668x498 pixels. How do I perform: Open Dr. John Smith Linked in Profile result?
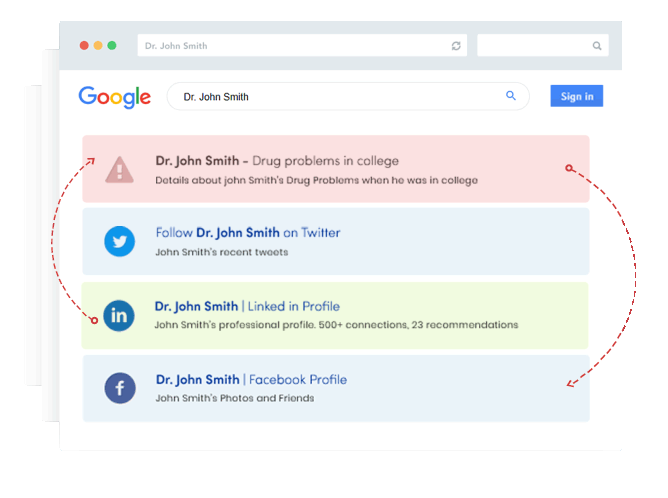[x=247, y=306]
